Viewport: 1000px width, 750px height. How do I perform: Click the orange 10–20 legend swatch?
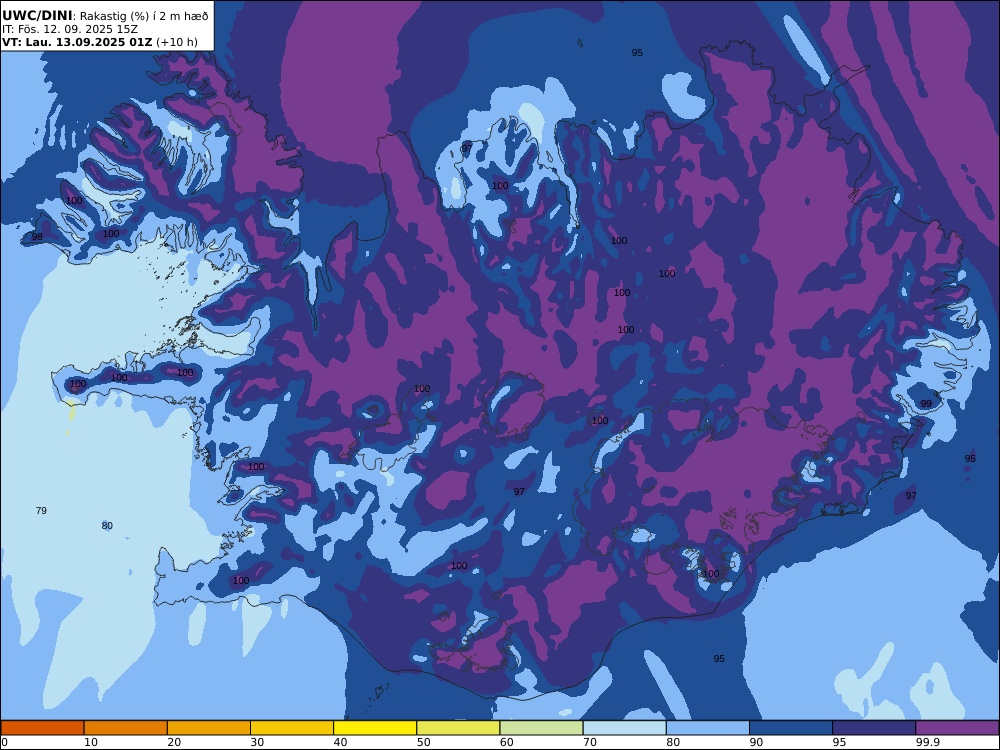point(126,728)
